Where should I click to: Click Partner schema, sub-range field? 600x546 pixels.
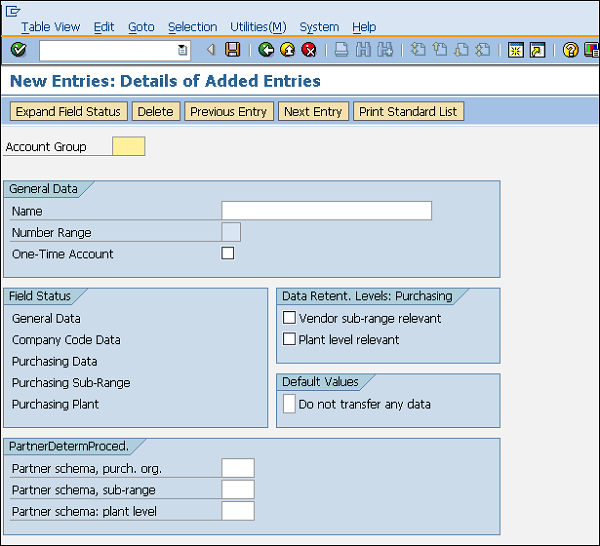point(238,489)
